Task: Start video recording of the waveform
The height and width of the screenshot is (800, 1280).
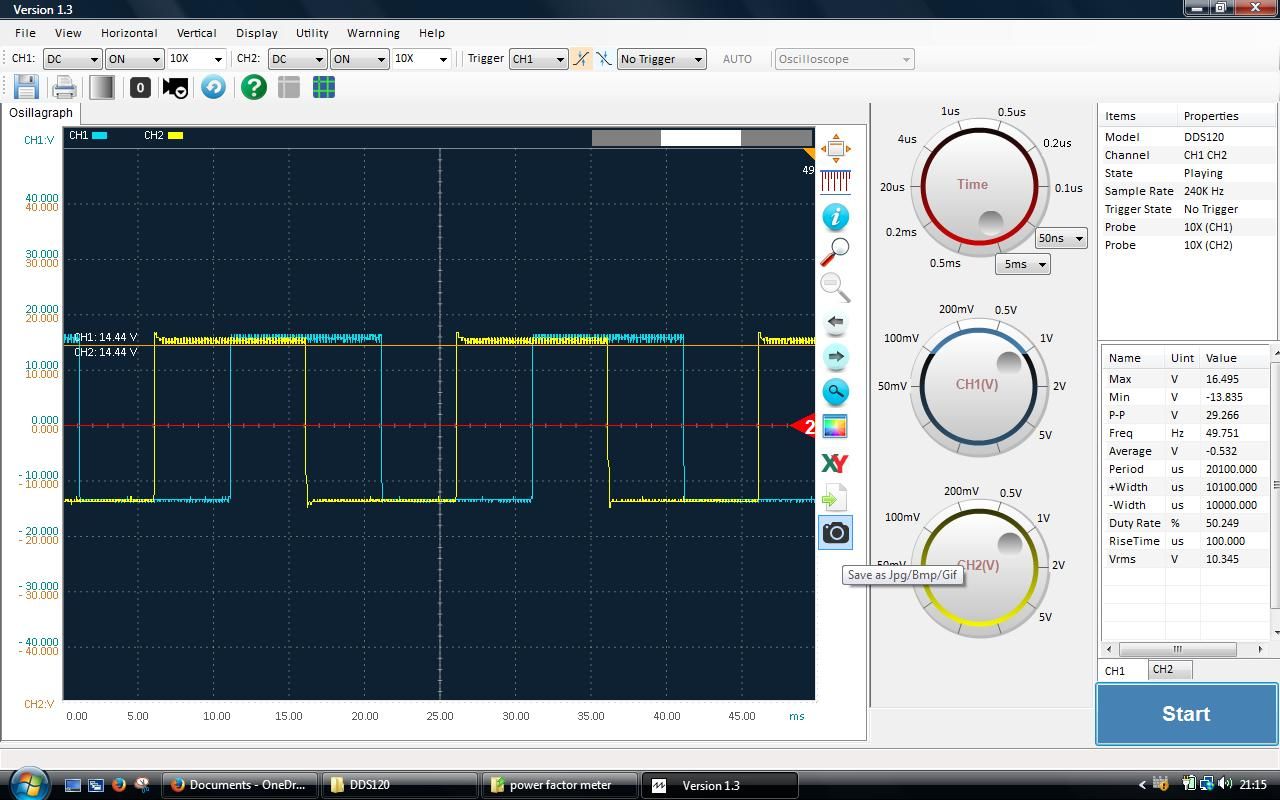Action: click(174, 88)
